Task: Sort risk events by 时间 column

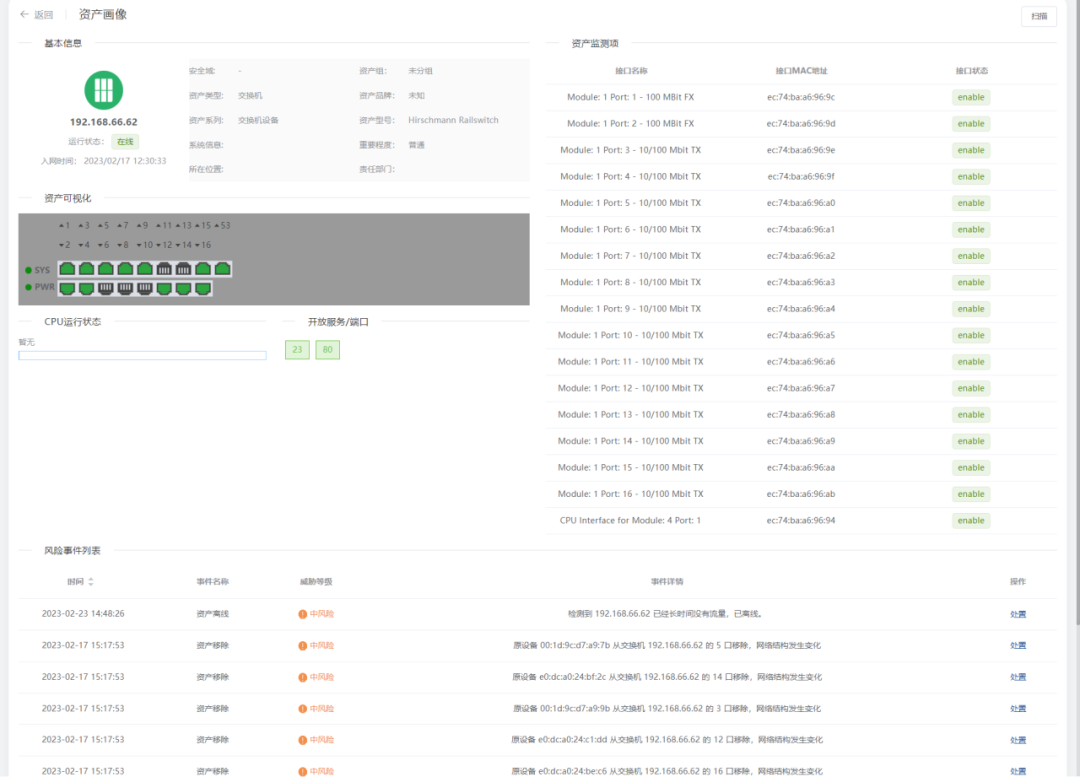Action: (x=91, y=582)
